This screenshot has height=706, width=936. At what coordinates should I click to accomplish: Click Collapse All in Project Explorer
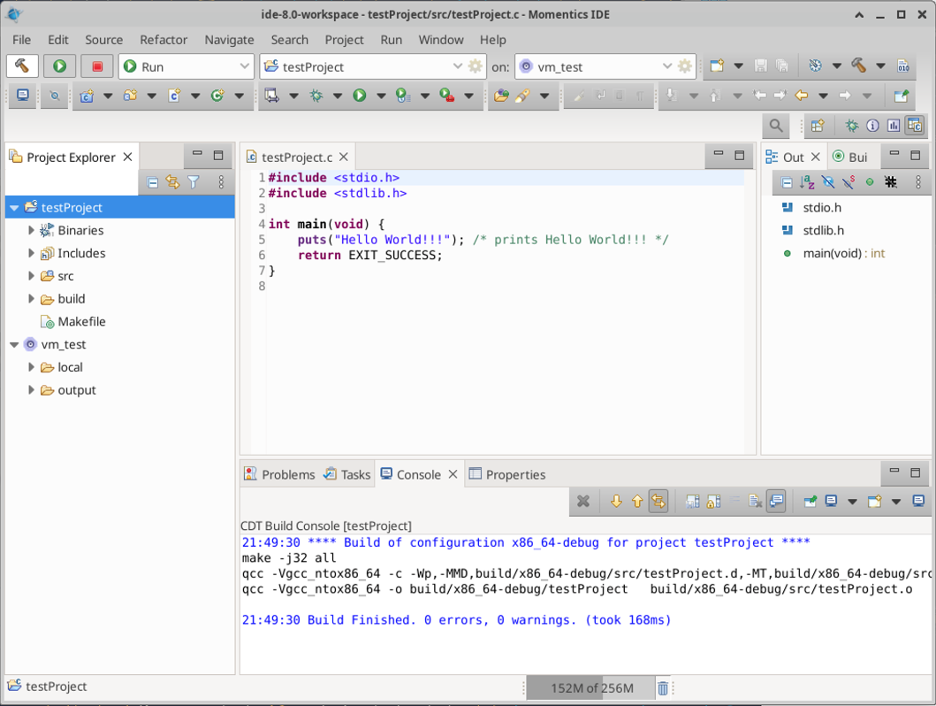pyautogui.click(x=152, y=183)
